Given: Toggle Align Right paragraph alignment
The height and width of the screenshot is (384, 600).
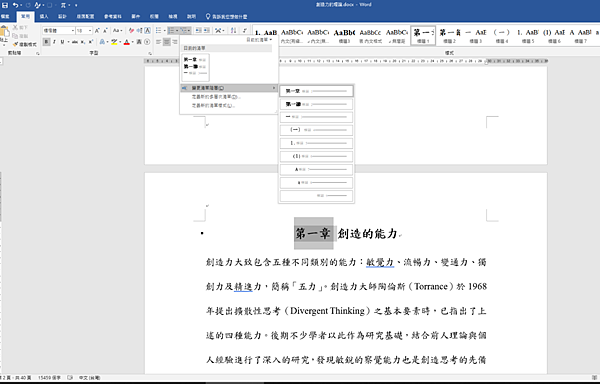Looking at the screenshot, I should [175, 42].
